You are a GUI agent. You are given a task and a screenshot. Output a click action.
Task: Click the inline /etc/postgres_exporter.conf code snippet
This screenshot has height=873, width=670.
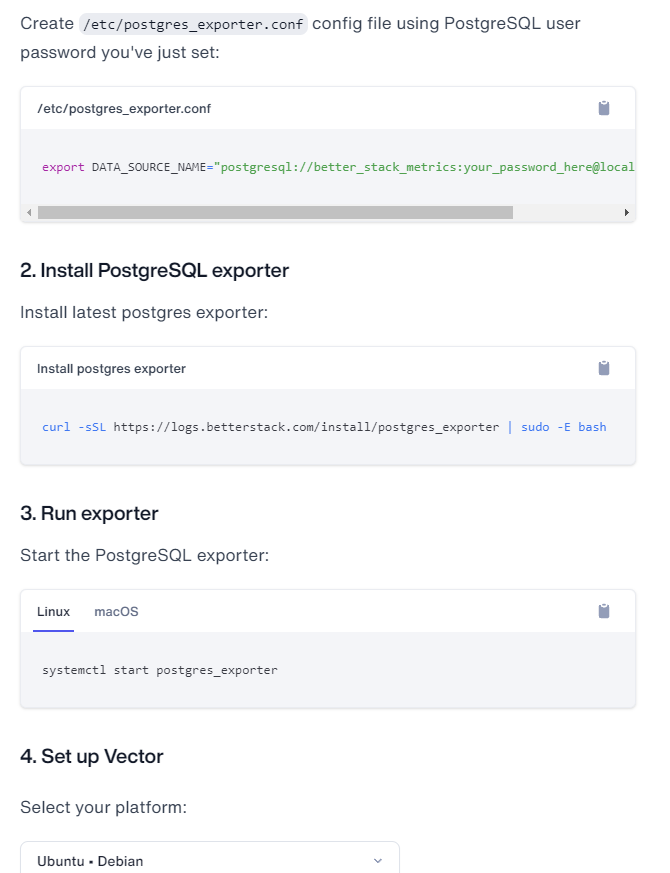tap(193, 23)
